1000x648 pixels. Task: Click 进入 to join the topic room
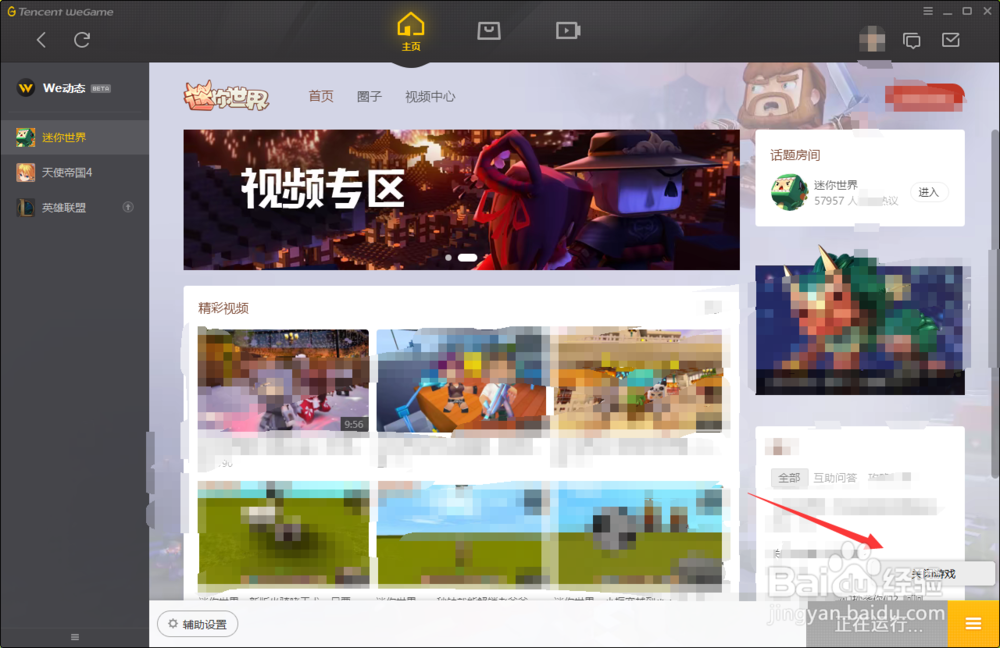coord(929,192)
